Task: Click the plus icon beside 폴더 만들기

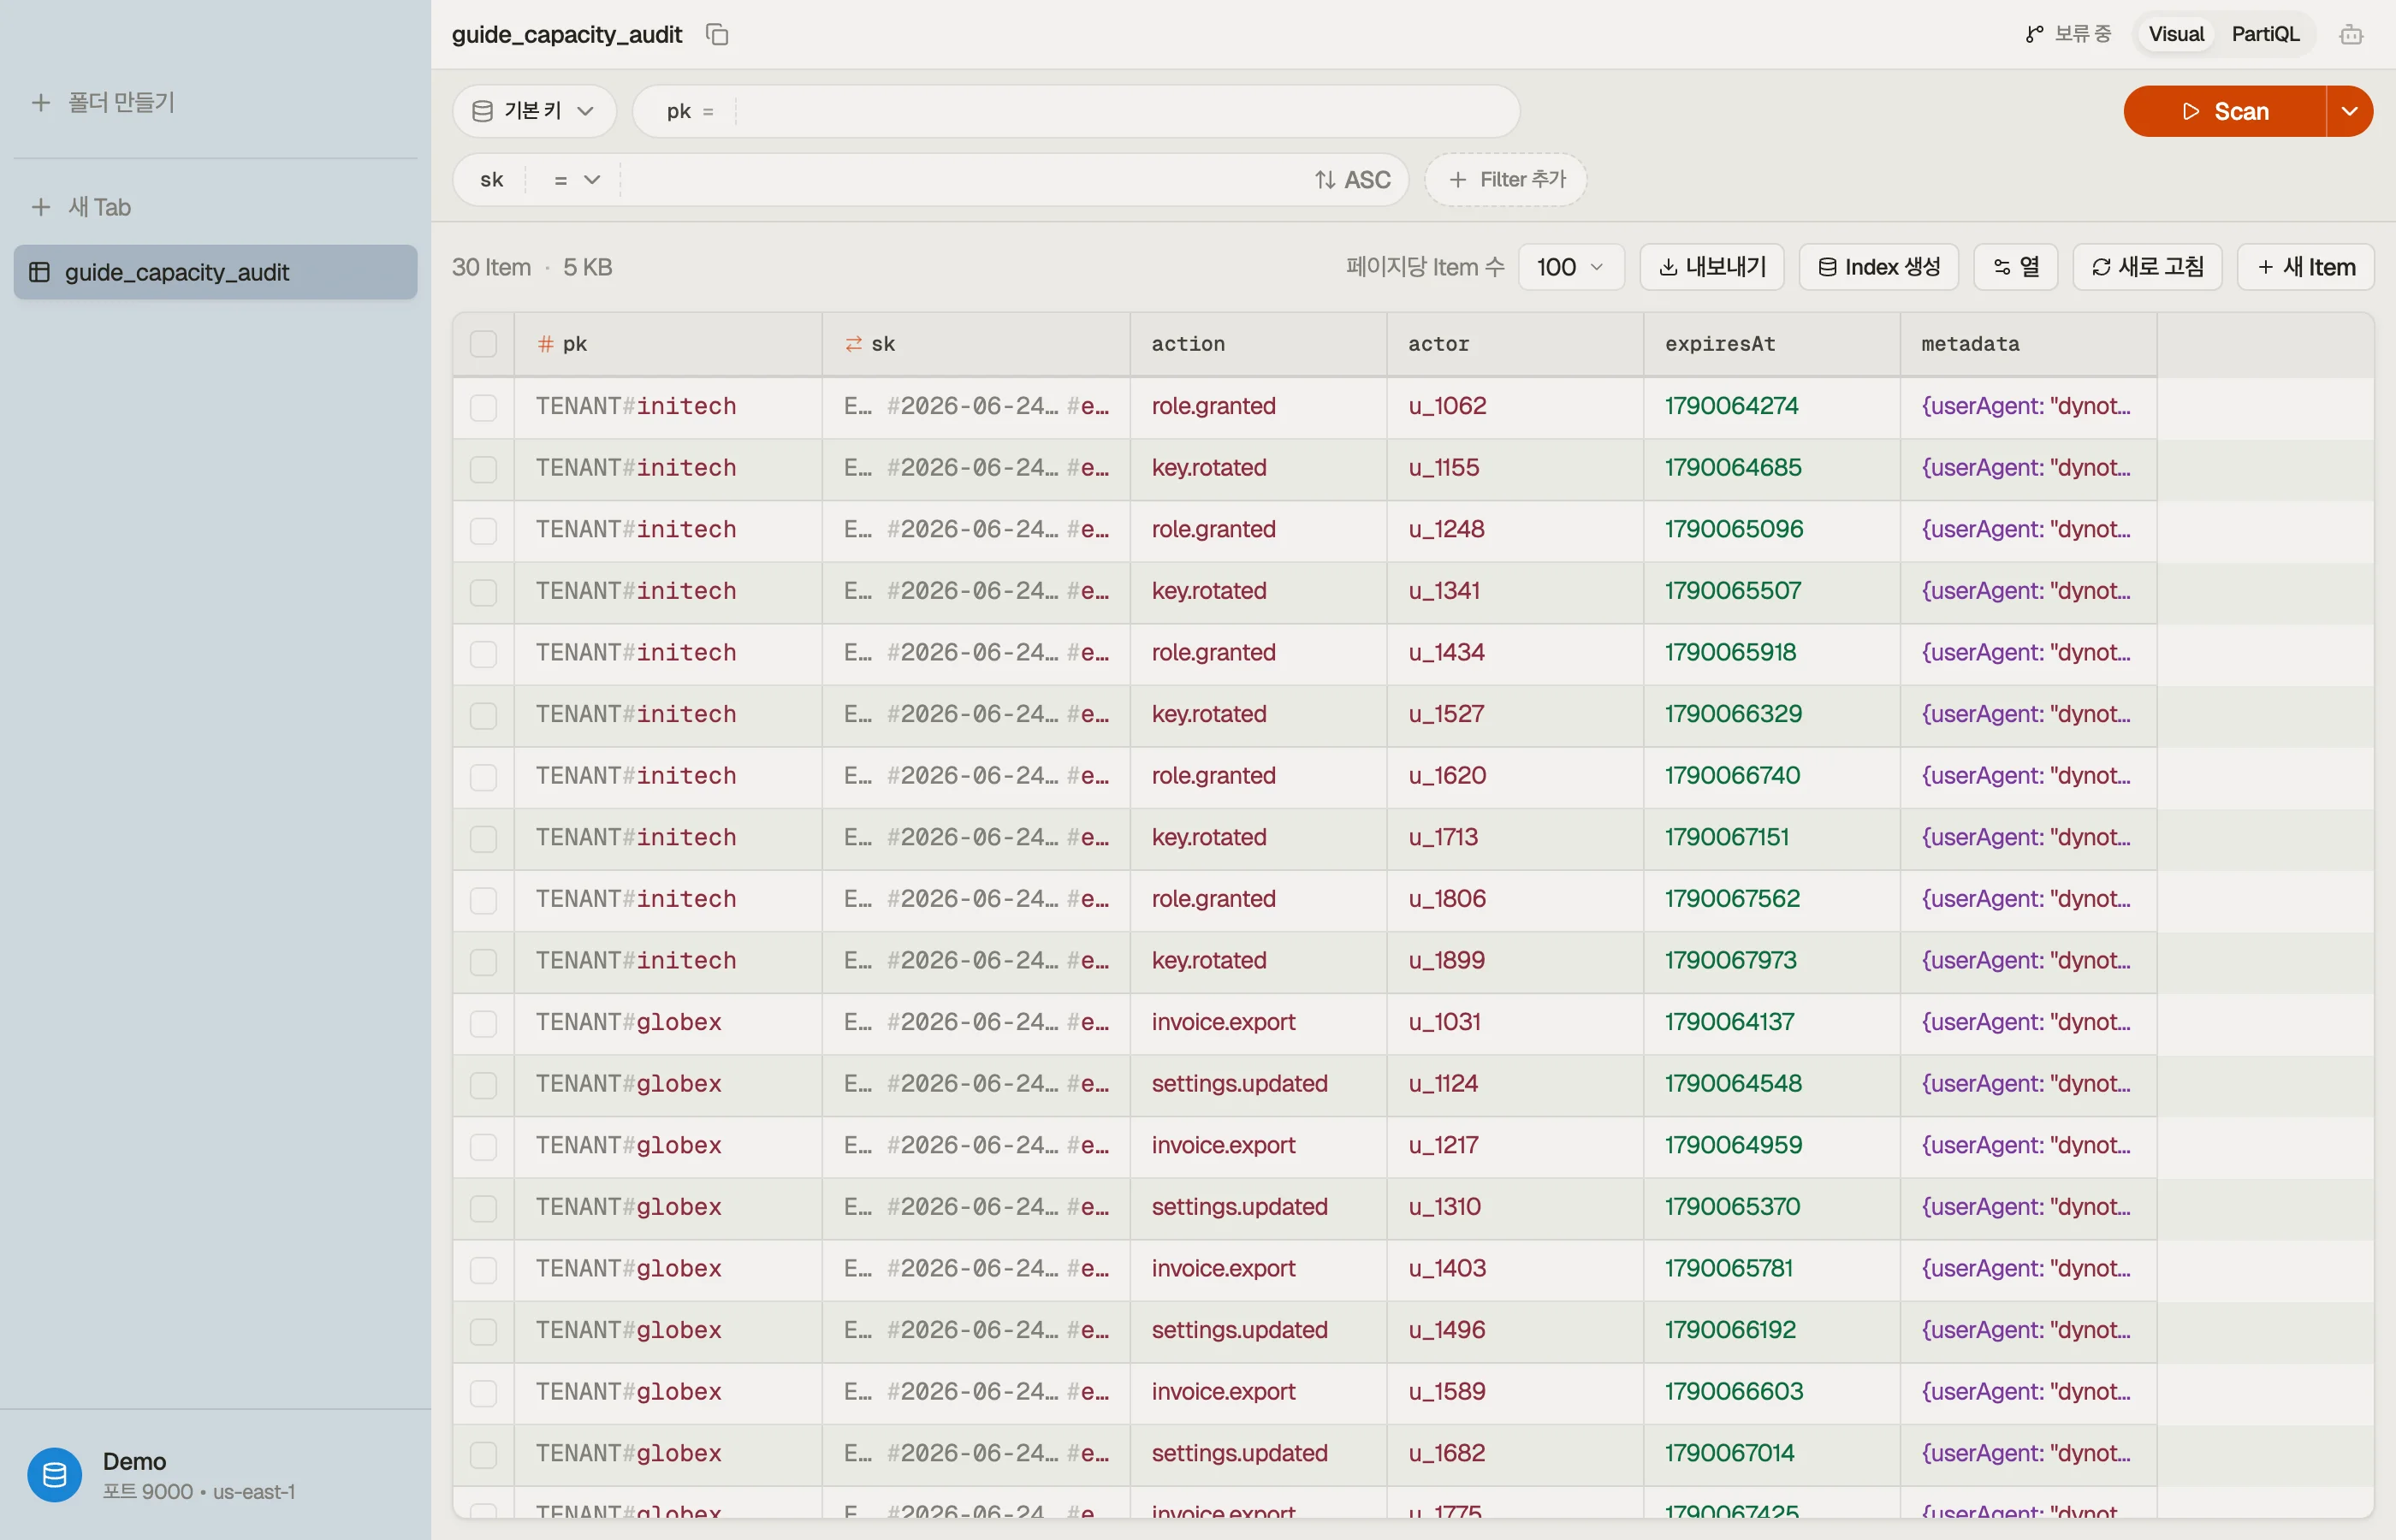Action: pos(41,102)
